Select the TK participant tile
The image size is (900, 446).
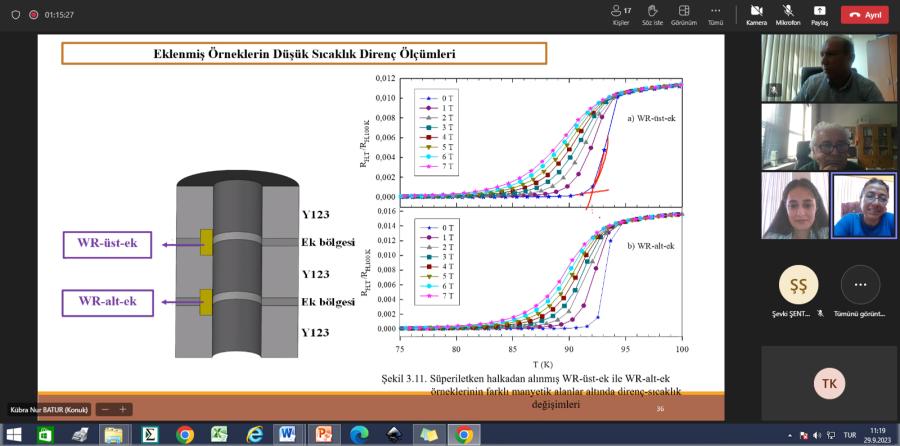(829, 383)
